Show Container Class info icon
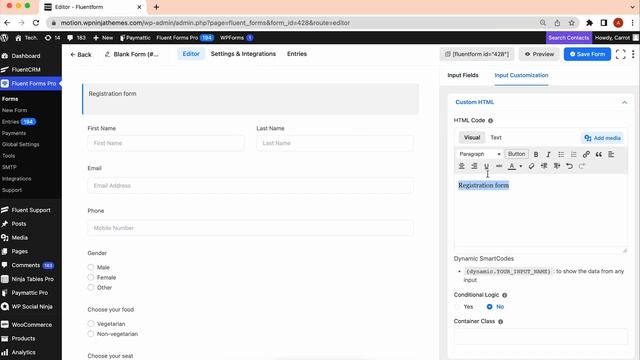The height and width of the screenshot is (360, 640). coord(500,322)
